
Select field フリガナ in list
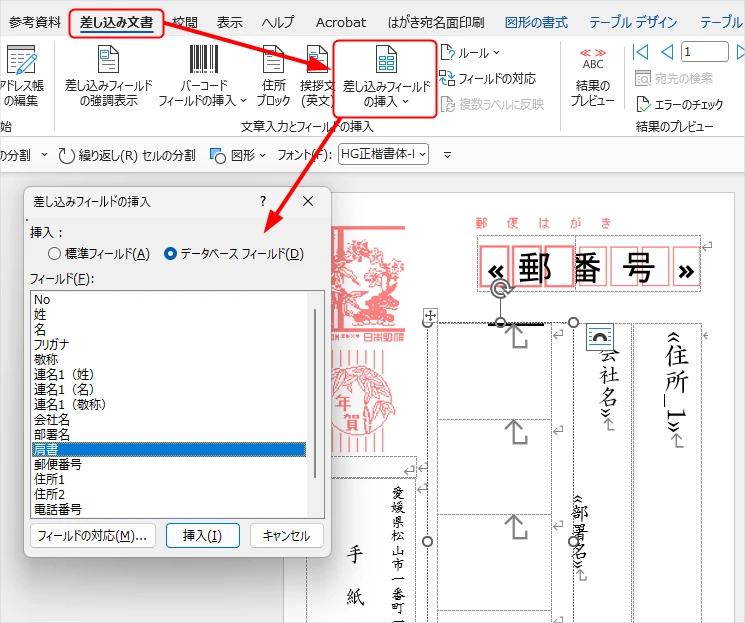point(169,345)
